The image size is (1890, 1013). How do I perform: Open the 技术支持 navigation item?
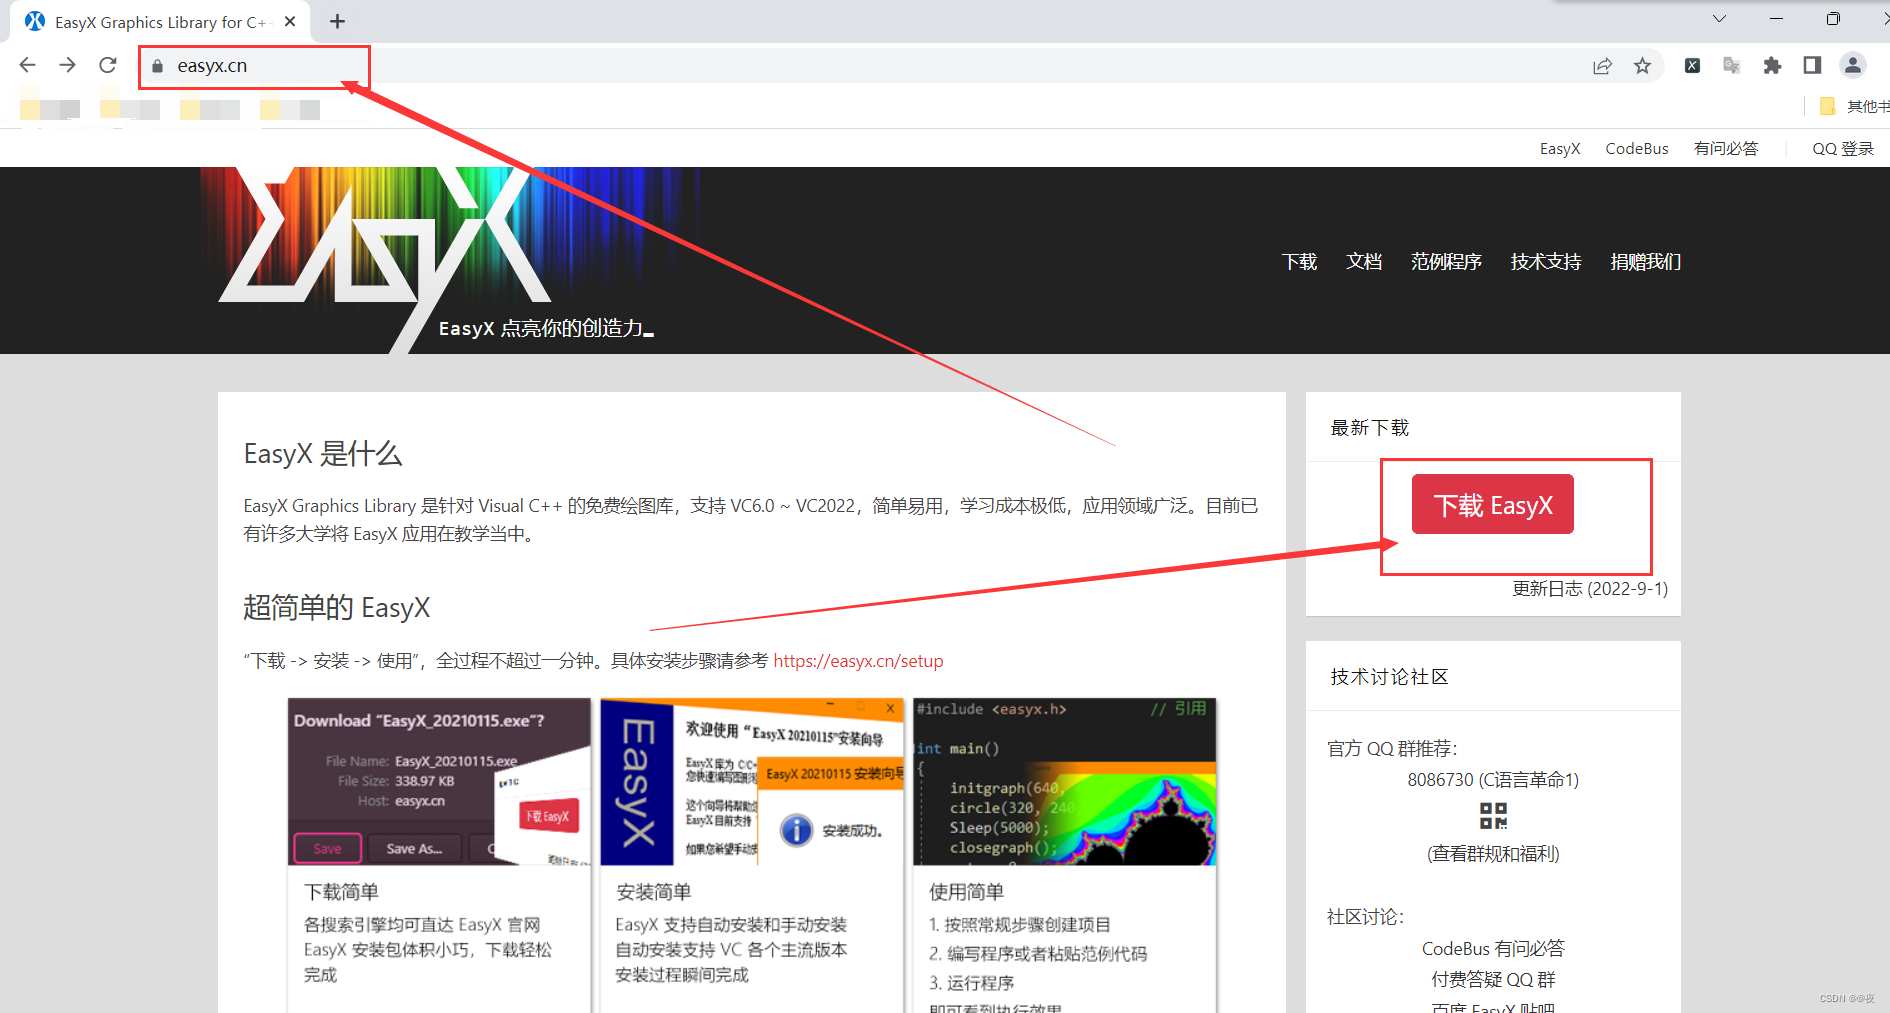pyautogui.click(x=1546, y=262)
